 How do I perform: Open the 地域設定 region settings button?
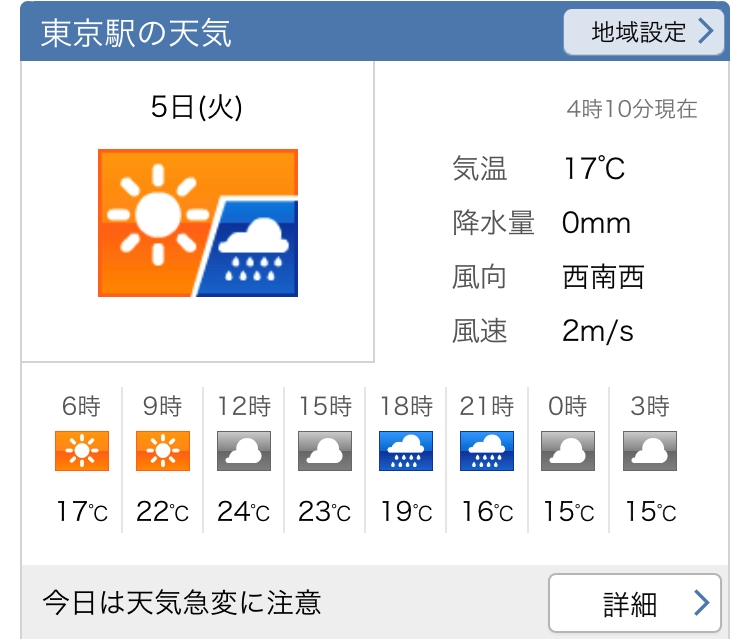643,32
